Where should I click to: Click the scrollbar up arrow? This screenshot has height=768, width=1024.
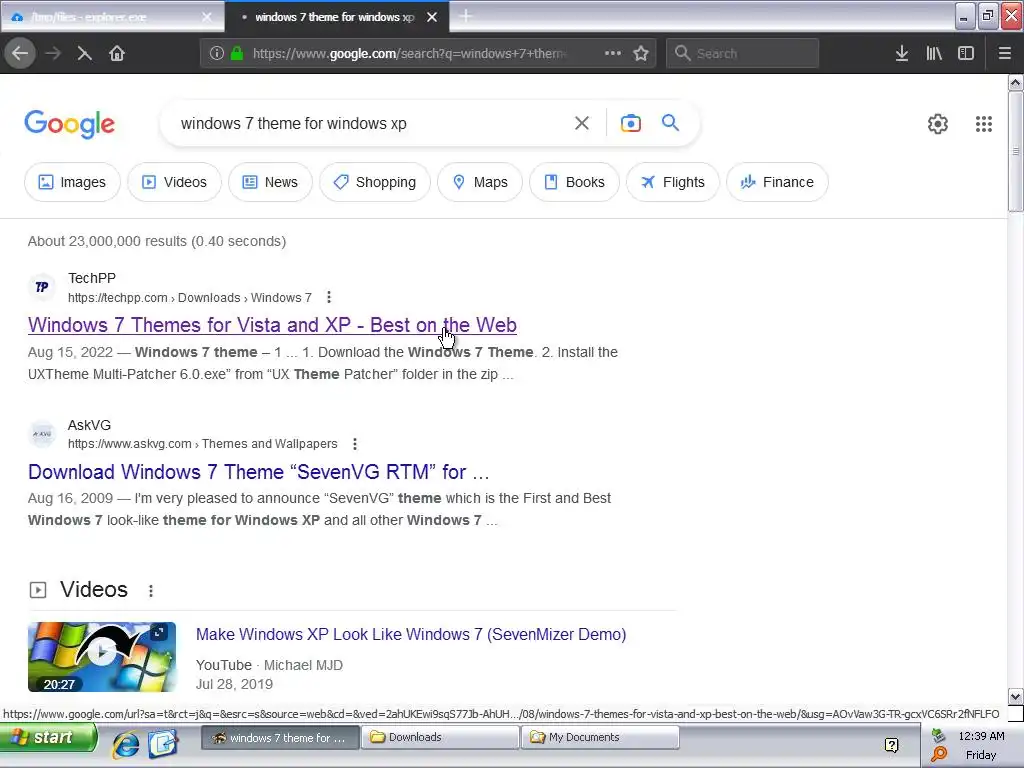[1015, 82]
